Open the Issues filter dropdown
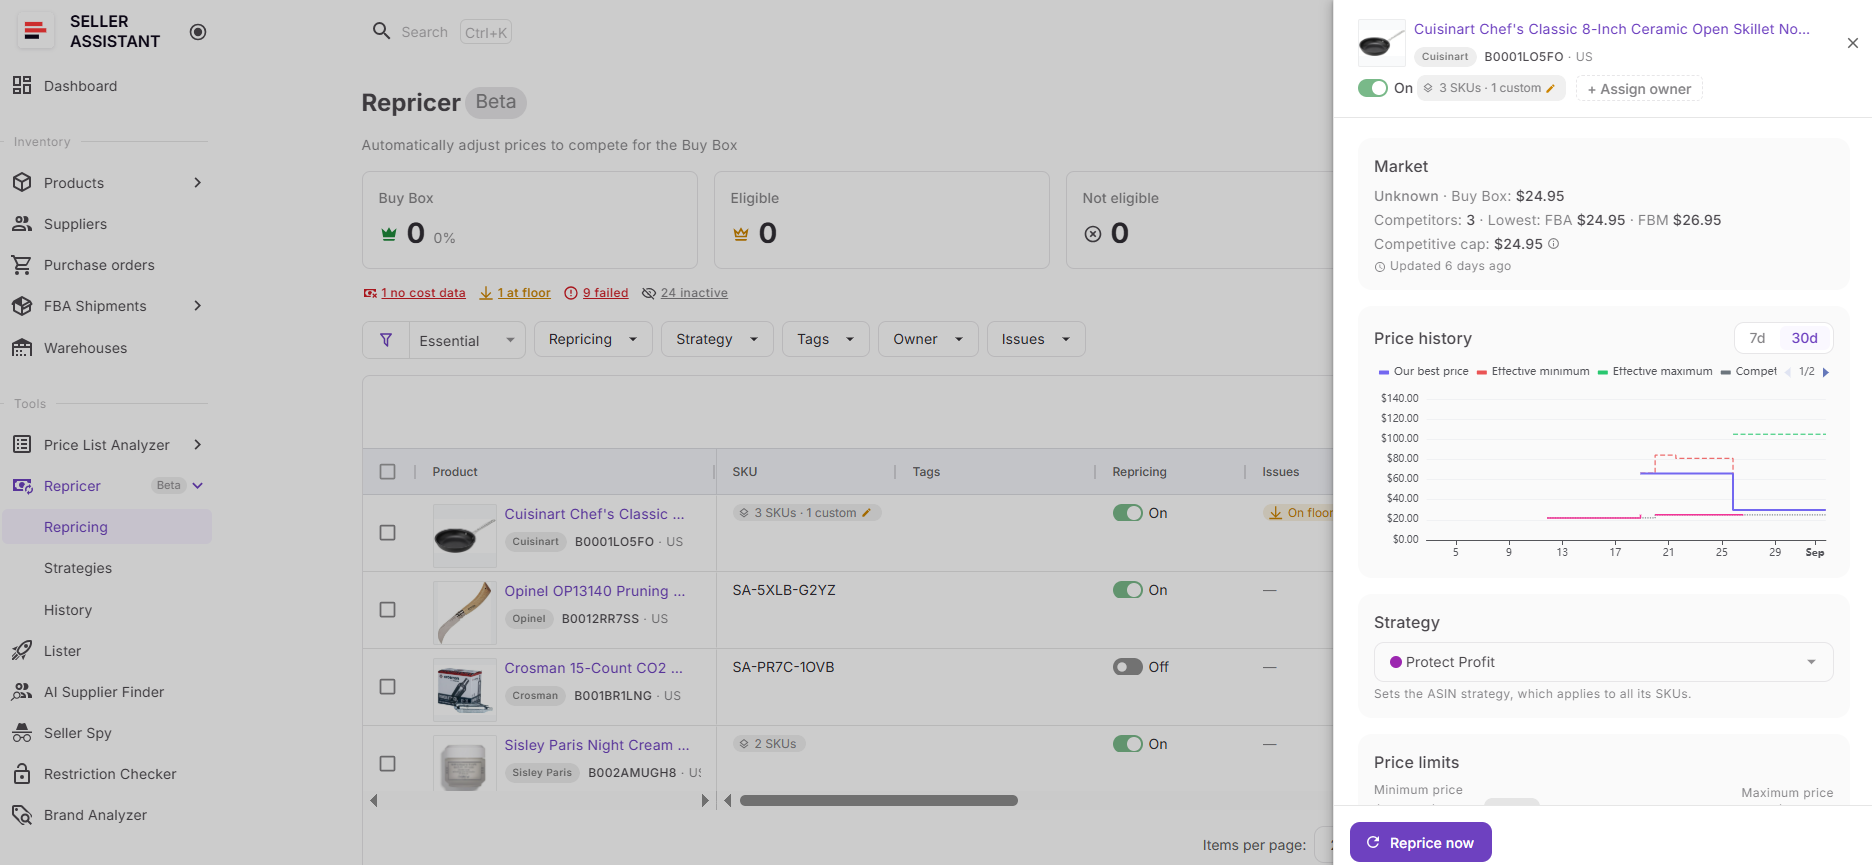 tap(1036, 339)
